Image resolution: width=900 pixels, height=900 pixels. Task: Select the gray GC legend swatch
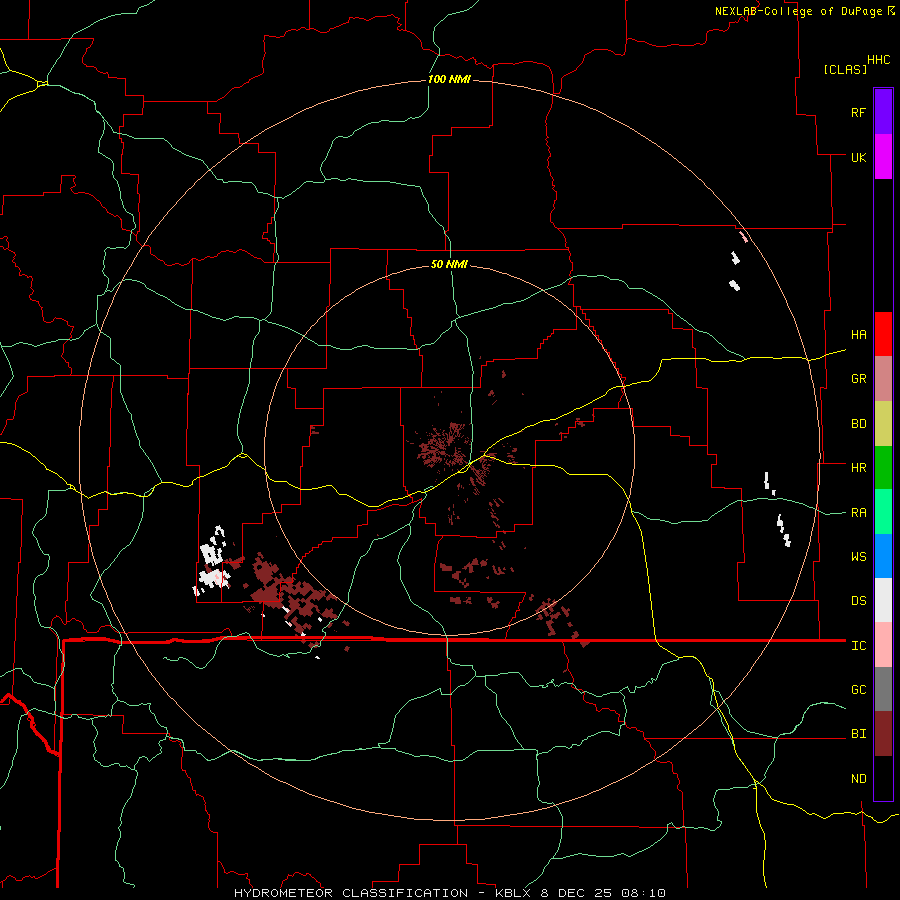tap(883, 689)
